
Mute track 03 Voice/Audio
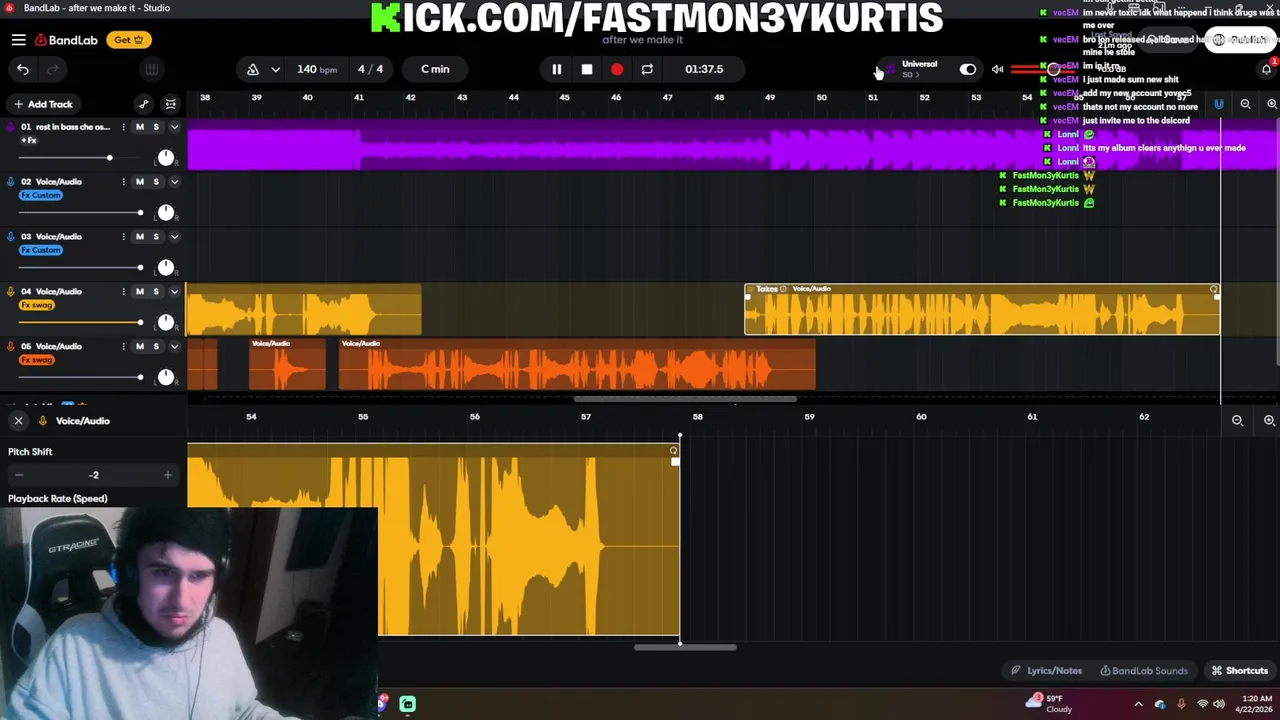pos(140,237)
